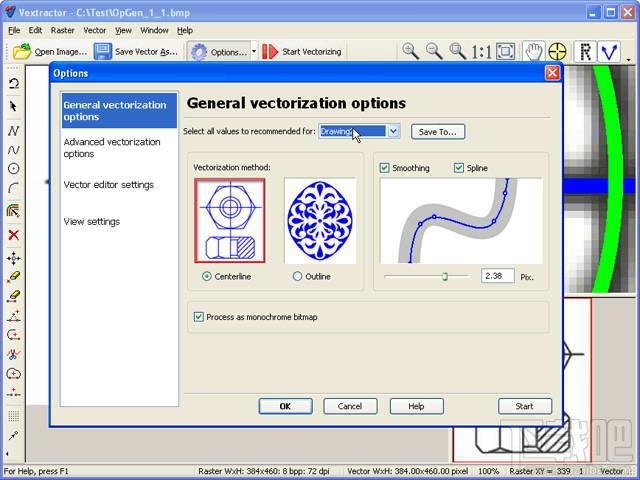Image resolution: width=640 pixels, height=480 pixels.
Task: Toggle raster view with the R icon
Action: (x=585, y=52)
